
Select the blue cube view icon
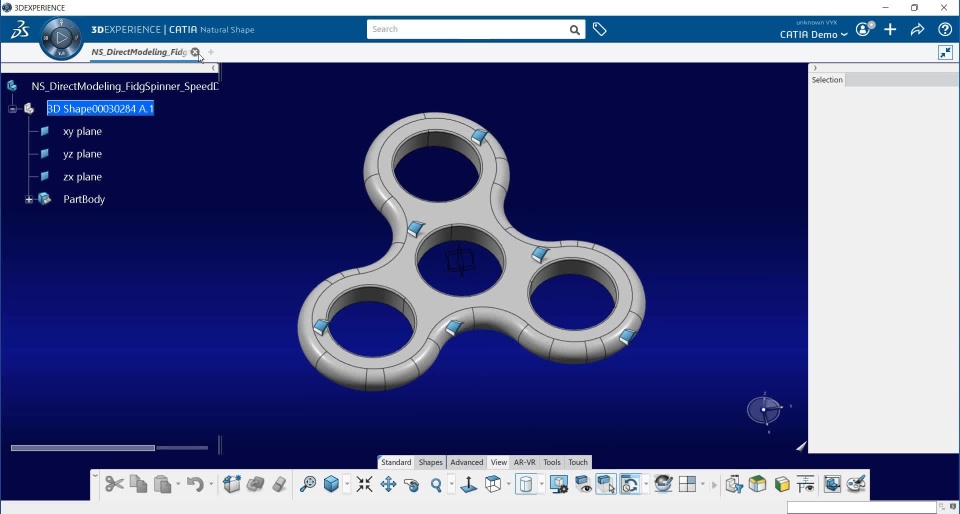331,485
